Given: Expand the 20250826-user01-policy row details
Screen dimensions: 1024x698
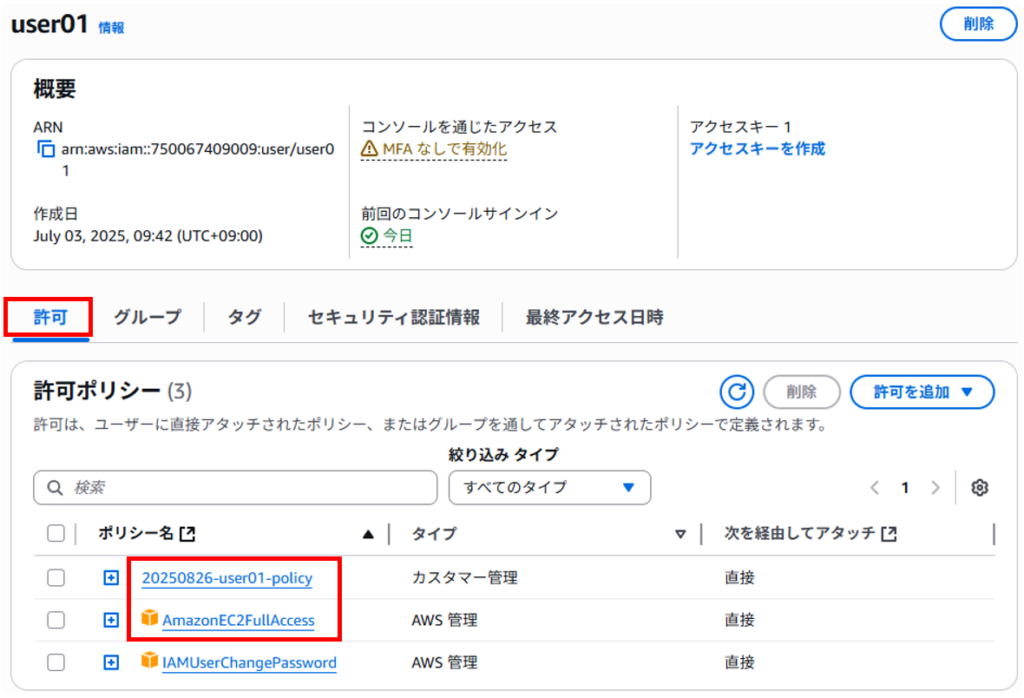Looking at the screenshot, I should 111,578.
